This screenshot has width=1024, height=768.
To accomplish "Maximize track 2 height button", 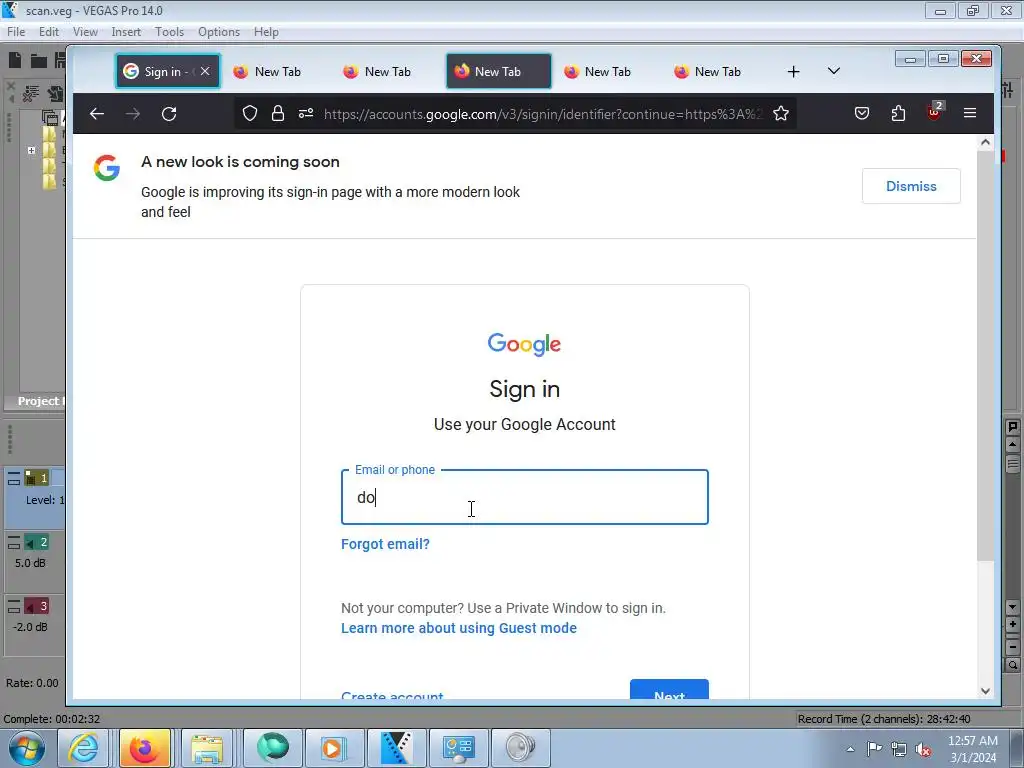I will tap(14, 546).
